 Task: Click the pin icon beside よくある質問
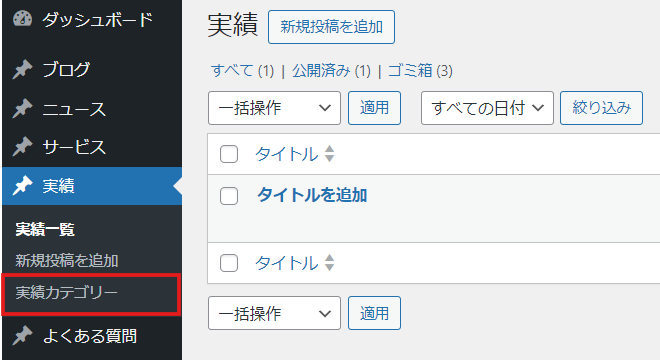(22, 336)
